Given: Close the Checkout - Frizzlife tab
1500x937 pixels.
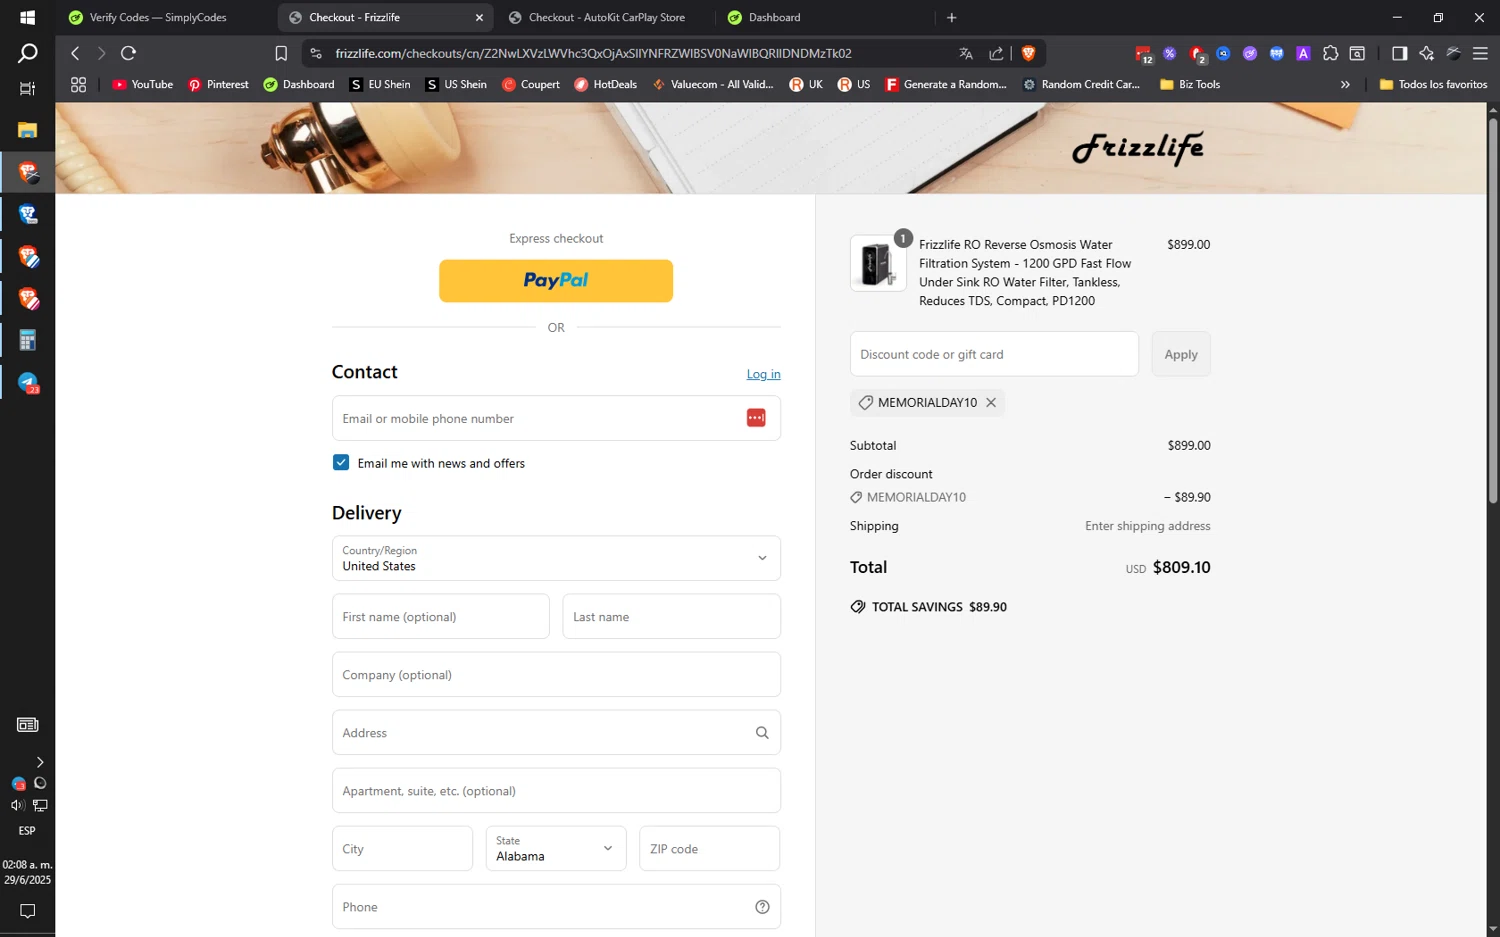Looking at the screenshot, I should [x=479, y=17].
